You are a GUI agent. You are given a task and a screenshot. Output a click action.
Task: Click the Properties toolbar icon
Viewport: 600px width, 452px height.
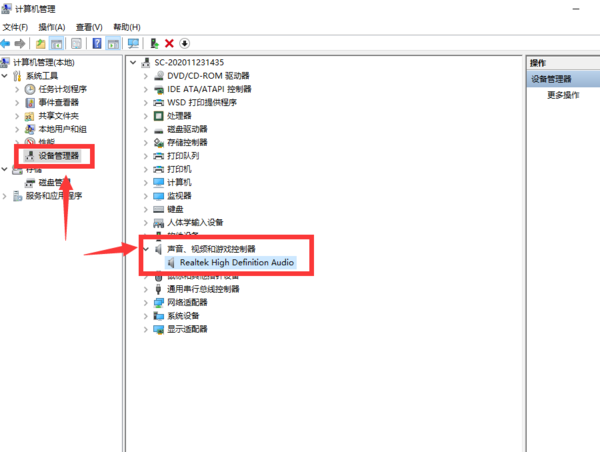[77, 44]
